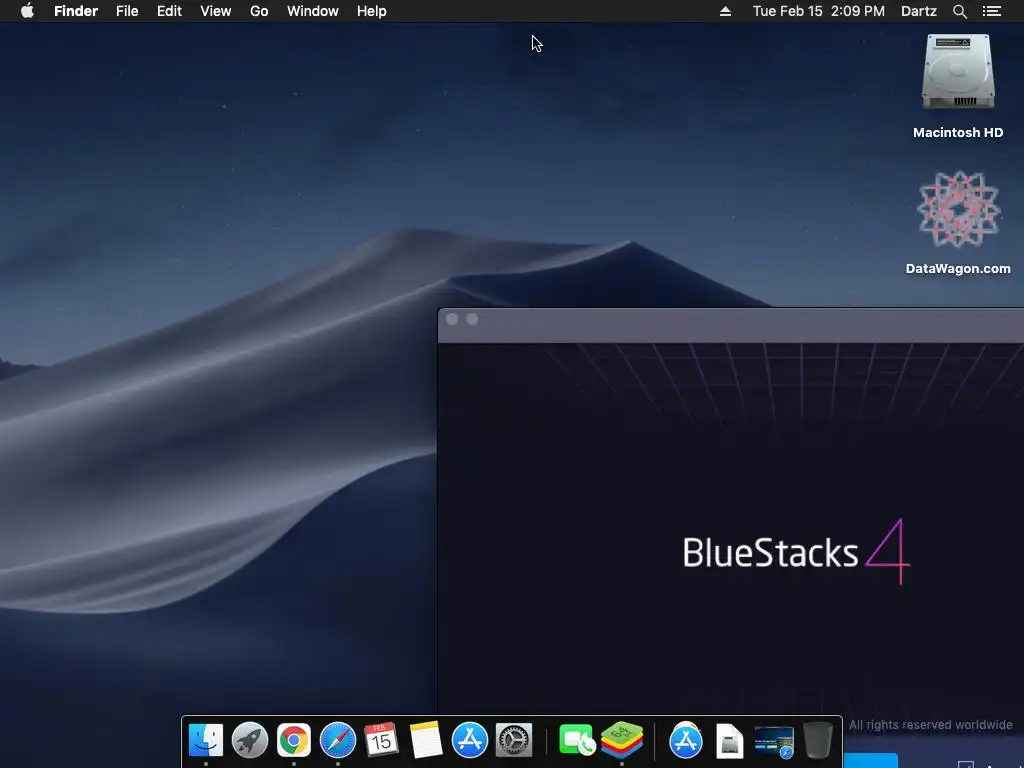Open Launchpad rocket icon in dock
The width and height of the screenshot is (1024, 768).
[x=249, y=741]
